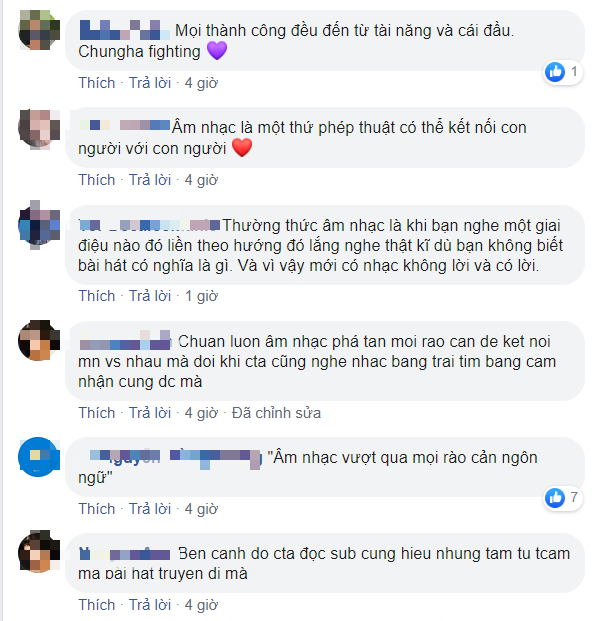Click Thích under the 'Âm nhạc là một thứ phép thuật' comment
Image resolution: width=606 pixels, height=621 pixels.
click(97, 180)
